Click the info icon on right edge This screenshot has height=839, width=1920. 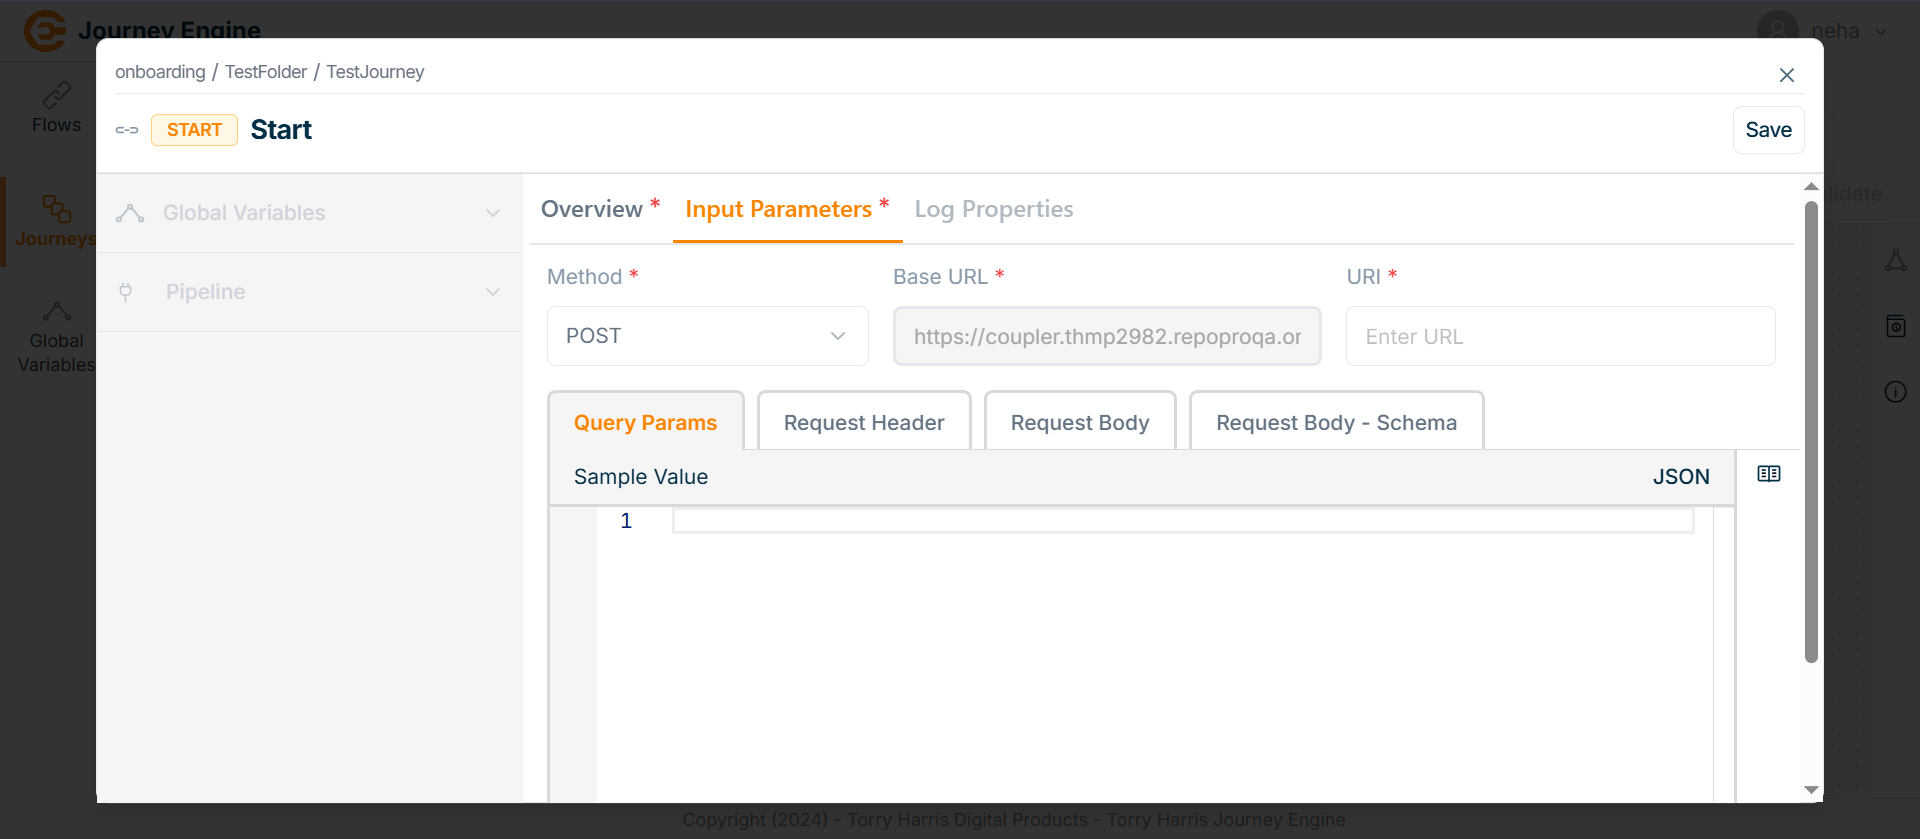click(1895, 392)
